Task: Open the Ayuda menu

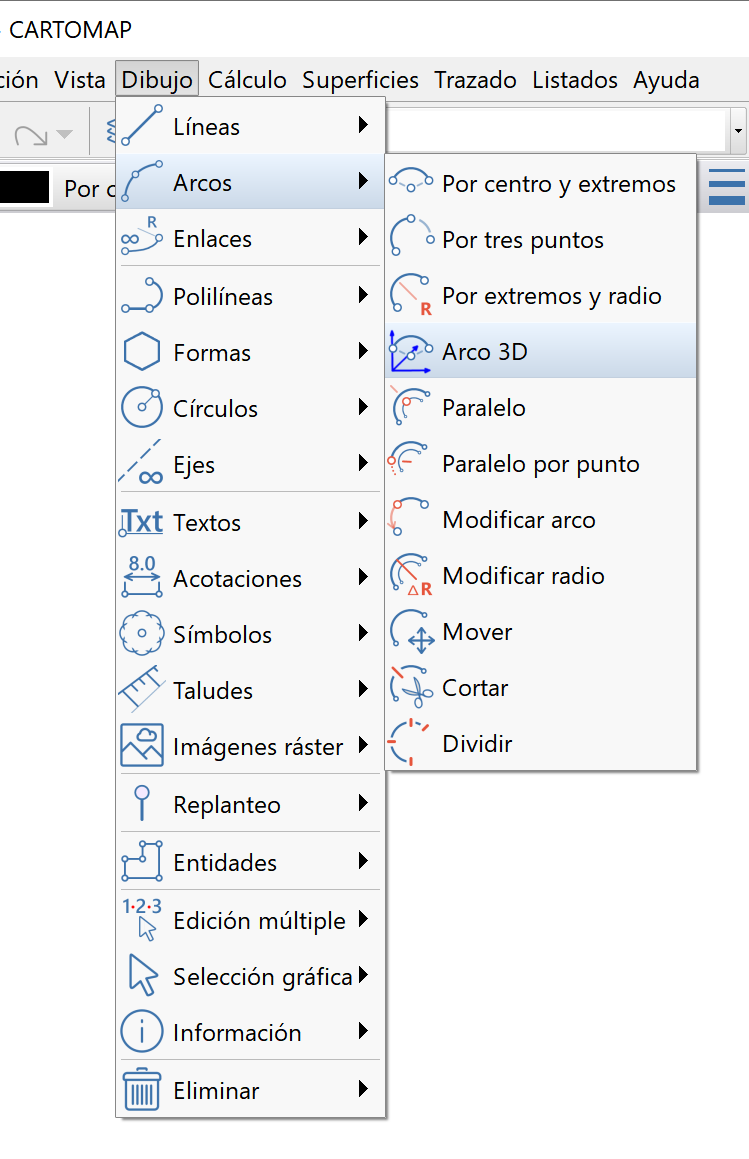Action: (666, 79)
